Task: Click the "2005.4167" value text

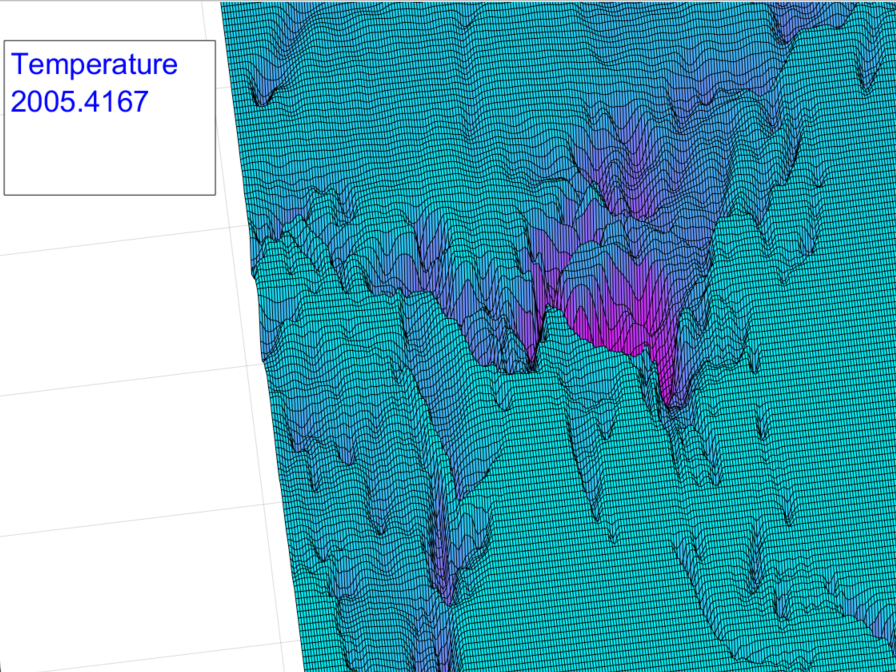Action: pyautogui.click(x=79, y=102)
